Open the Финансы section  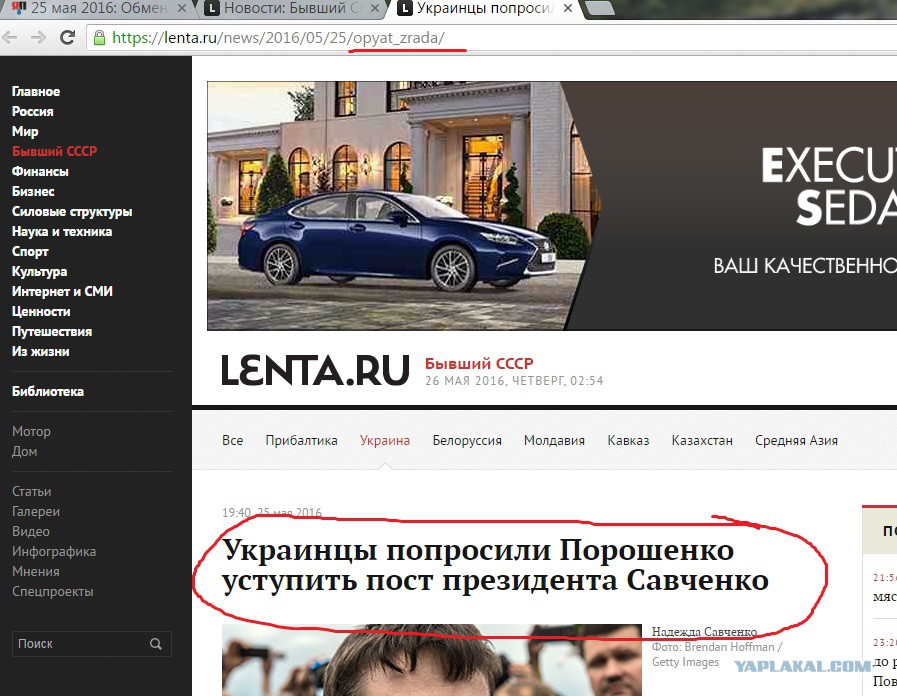40,172
